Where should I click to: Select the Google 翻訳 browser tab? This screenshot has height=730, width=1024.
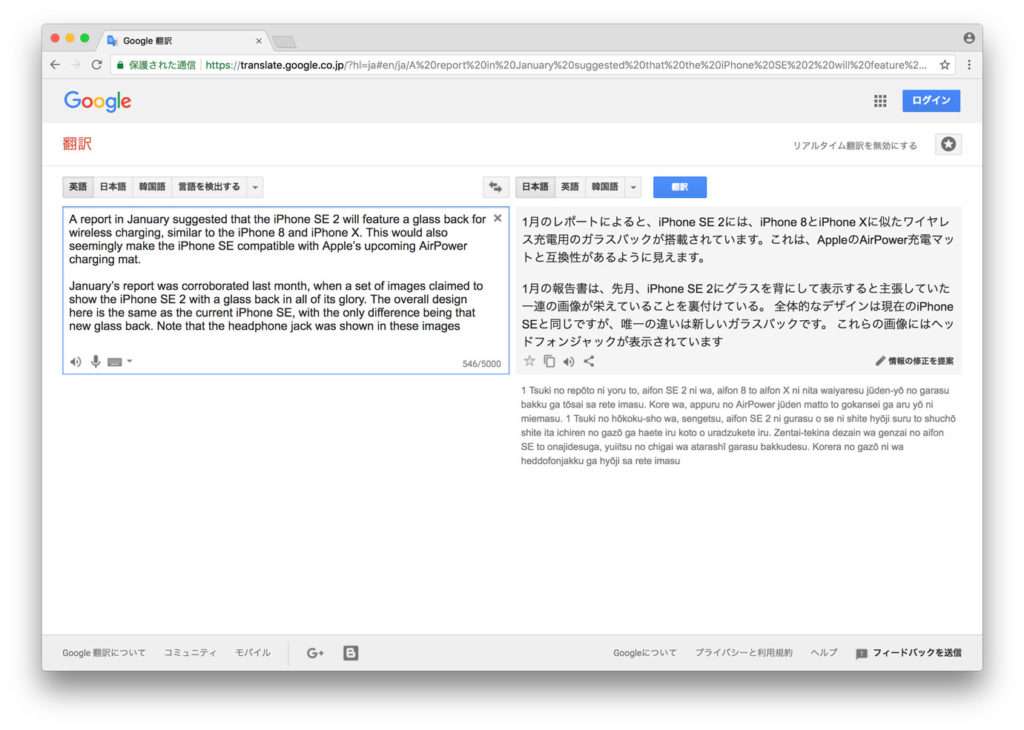coord(183,40)
